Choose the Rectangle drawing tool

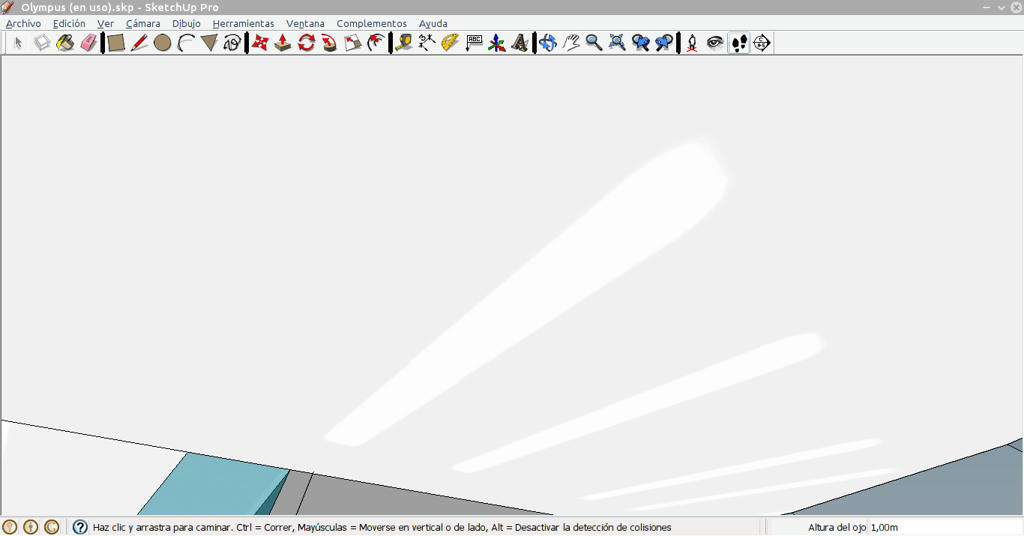pos(116,43)
